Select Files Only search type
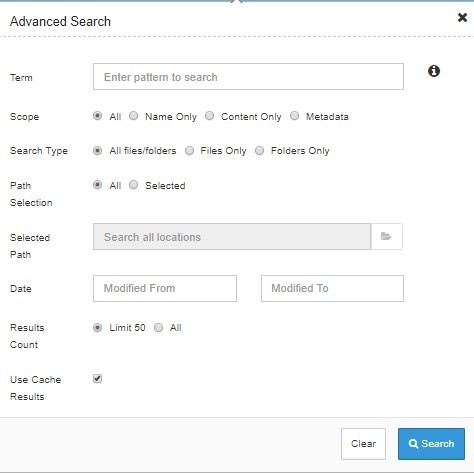This screenshot has height=473, width=474. tap(189, 151)
